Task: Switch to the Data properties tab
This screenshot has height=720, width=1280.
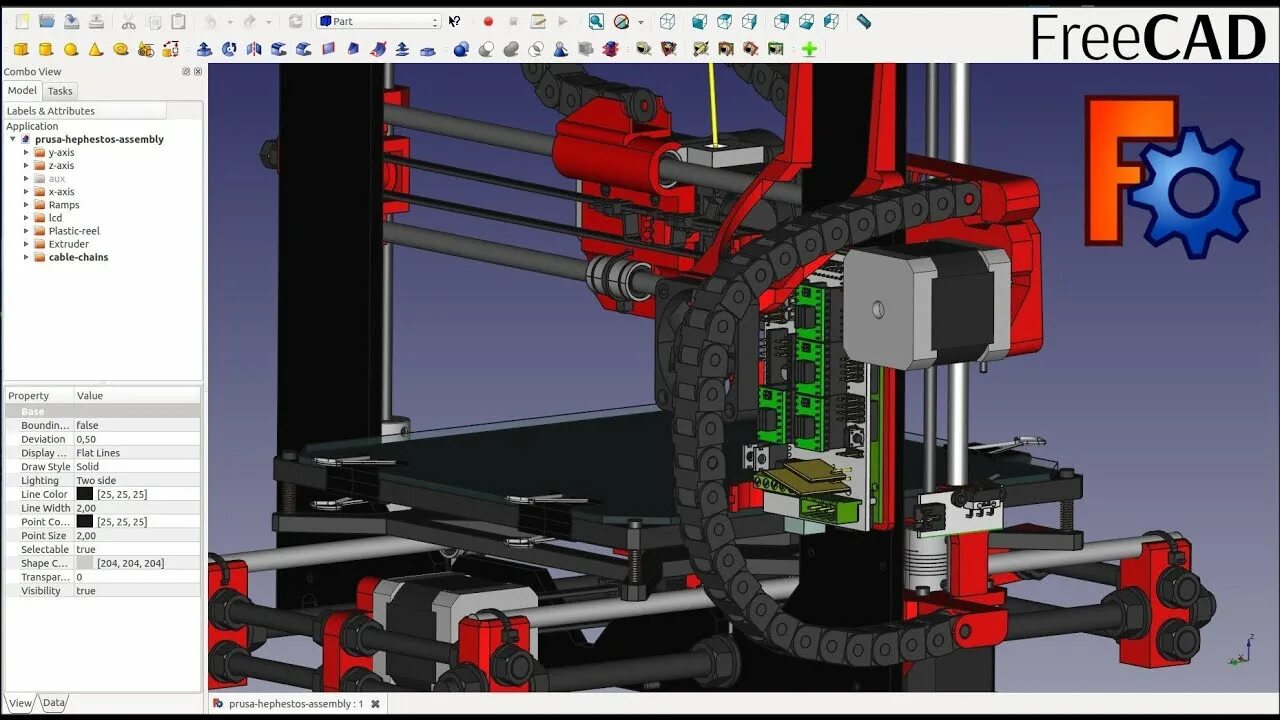Action: [54, 703]
